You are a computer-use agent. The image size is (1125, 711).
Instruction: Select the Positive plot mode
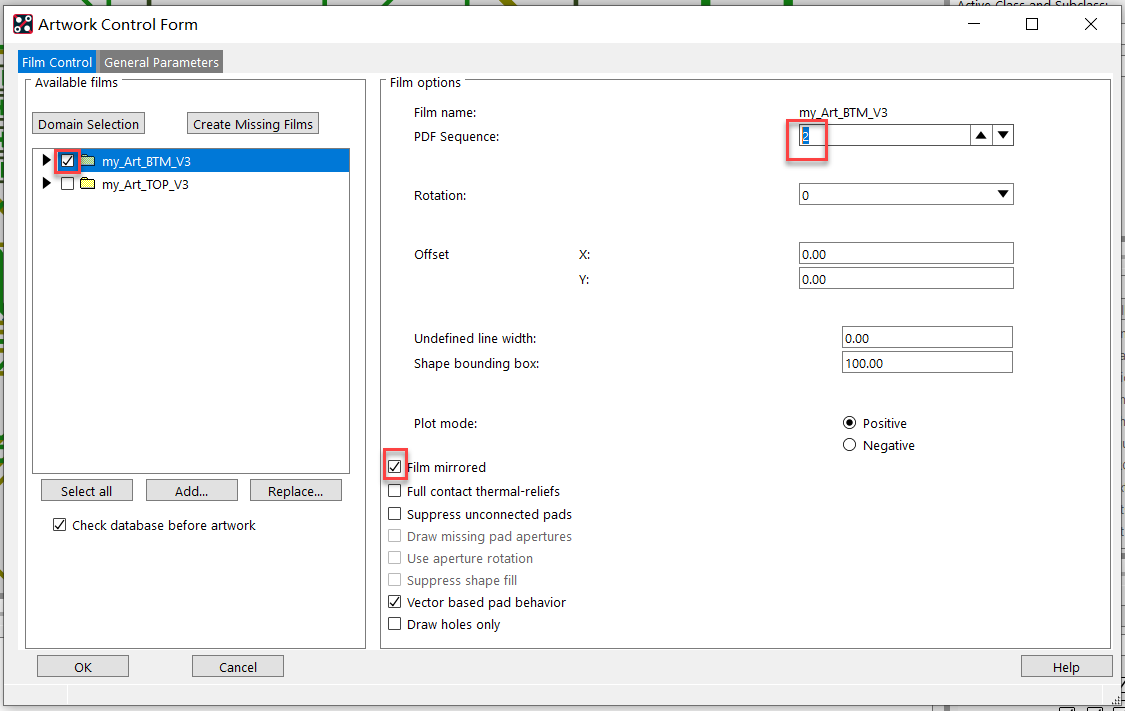[850, 423]
